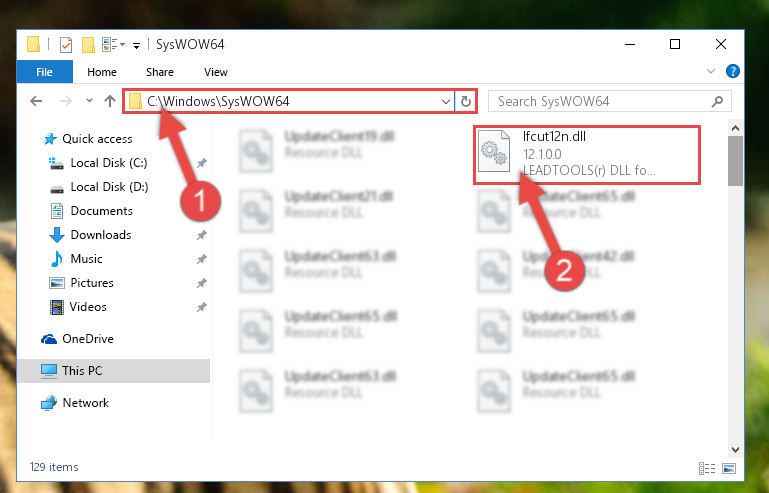Open the File menu
This screenshot has height=493, width=769.
point(45,72)
